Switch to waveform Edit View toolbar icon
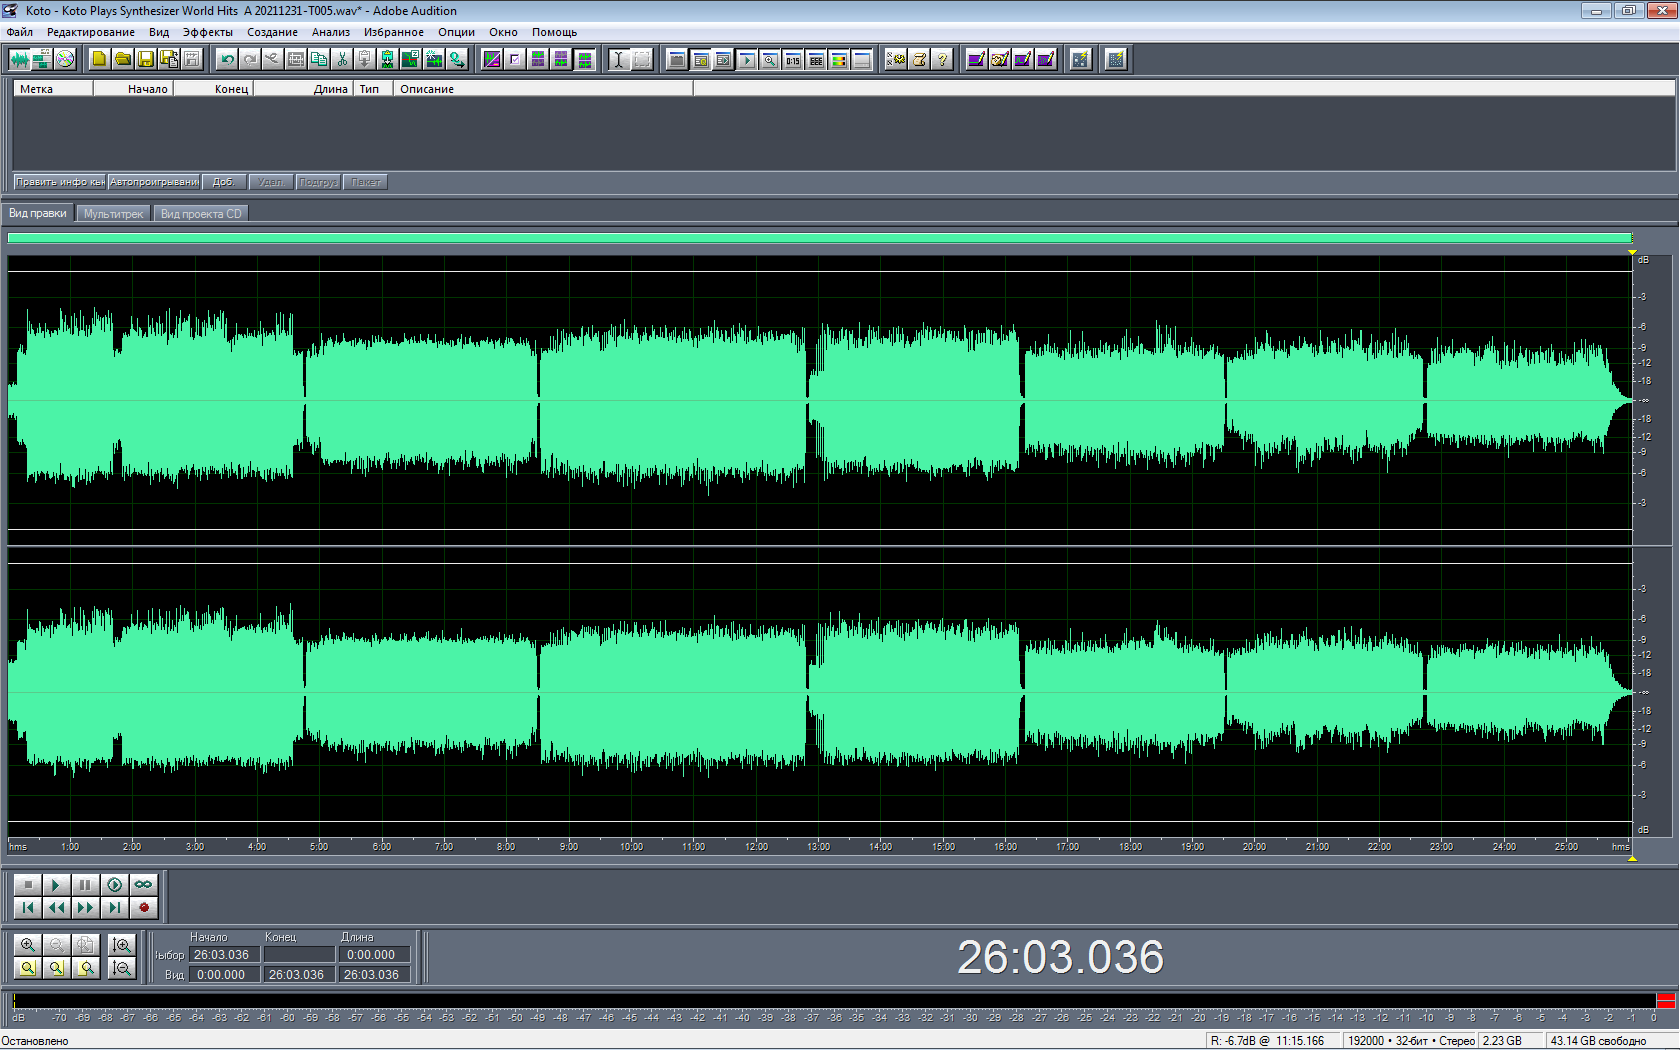 19,59
